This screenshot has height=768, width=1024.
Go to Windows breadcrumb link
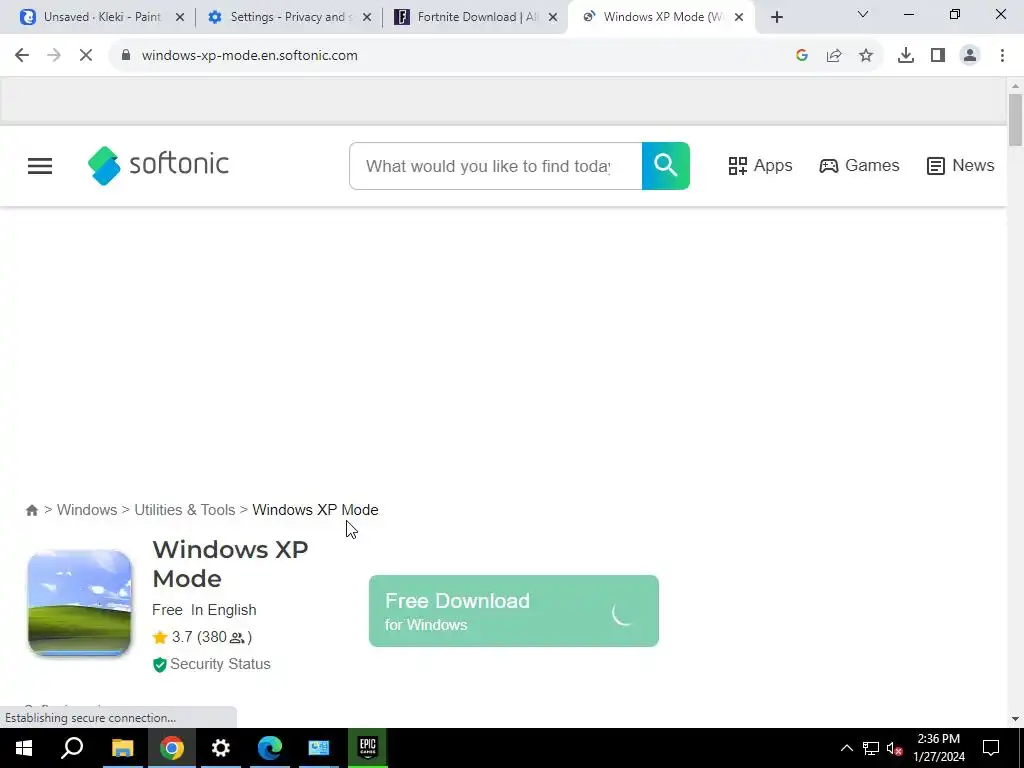pyautogui.click(x=87, y=510)
